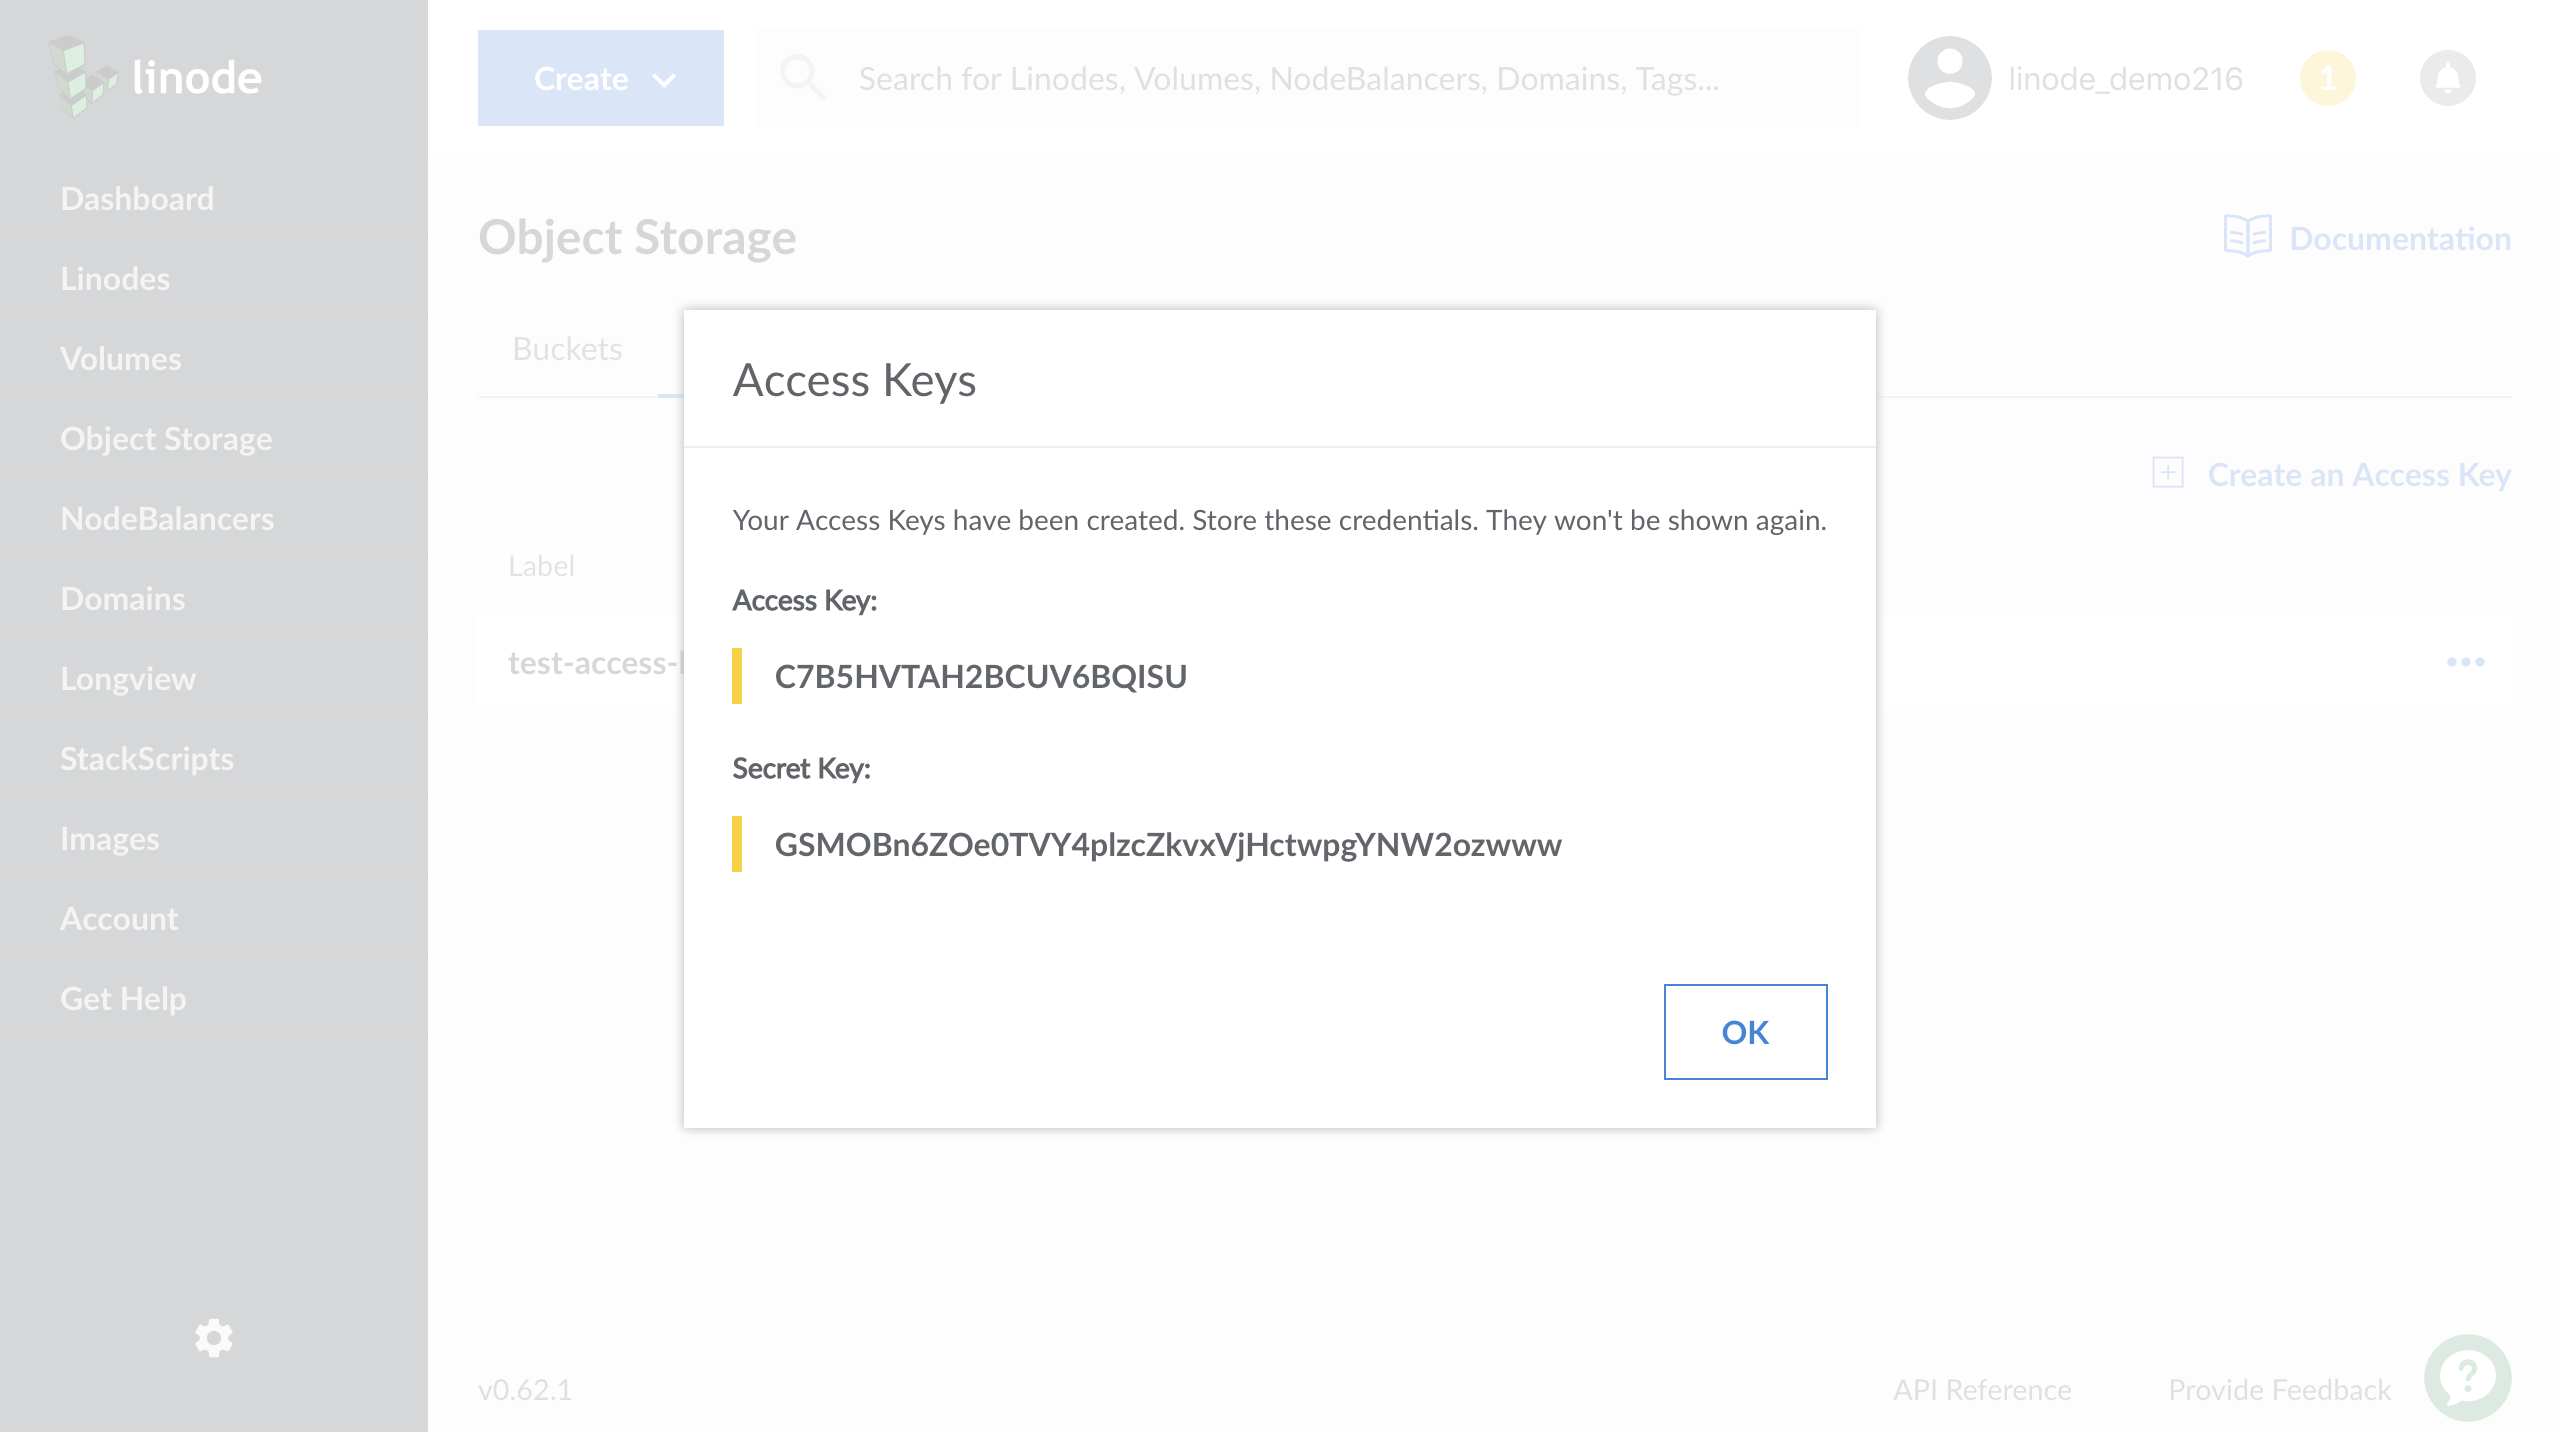Click the Linode logo icon
Image resolution: width=2560 pixels, height=1432 pixels.
82,78
